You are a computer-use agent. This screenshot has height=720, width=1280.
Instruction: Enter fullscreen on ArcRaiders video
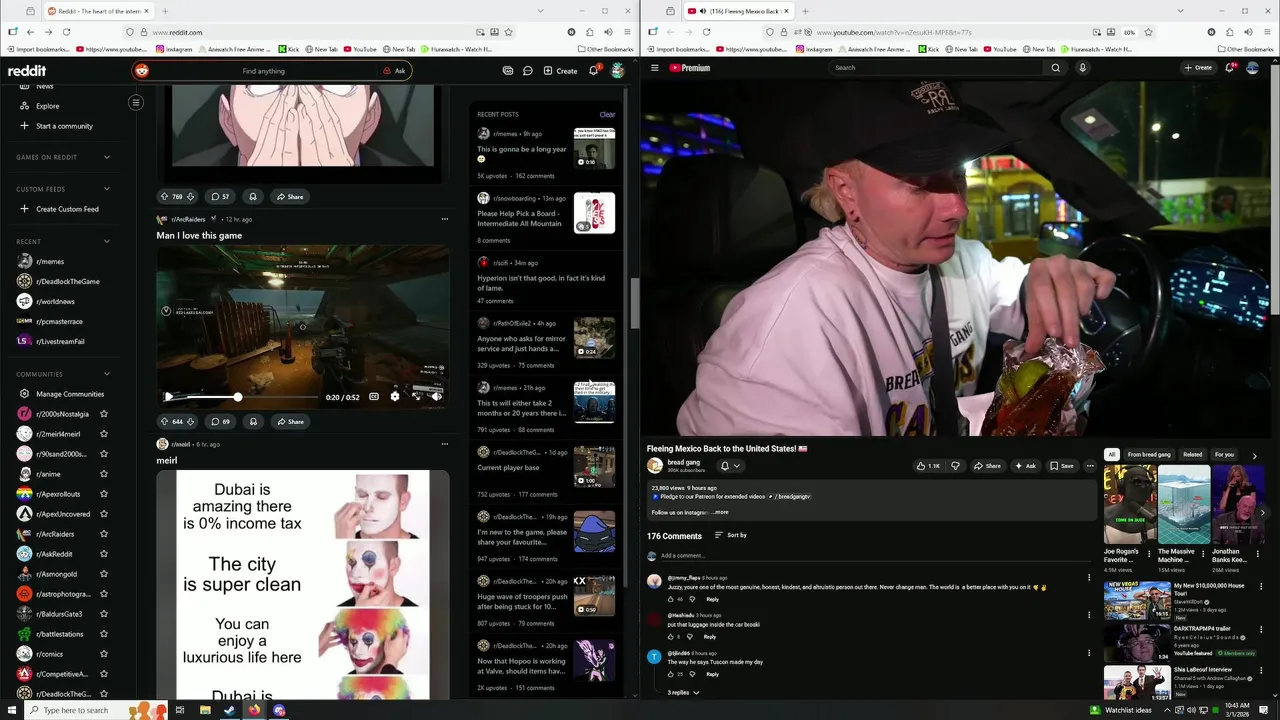(x=416, y=397)
